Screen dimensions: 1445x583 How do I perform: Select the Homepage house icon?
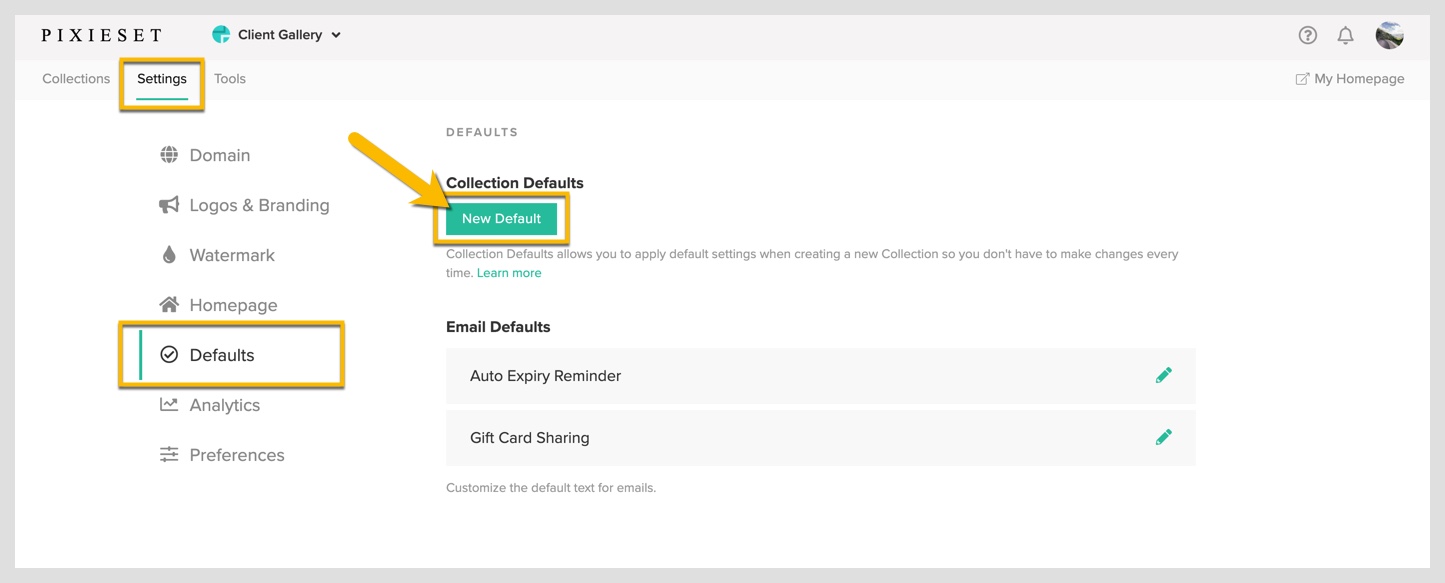coord(169,304)
